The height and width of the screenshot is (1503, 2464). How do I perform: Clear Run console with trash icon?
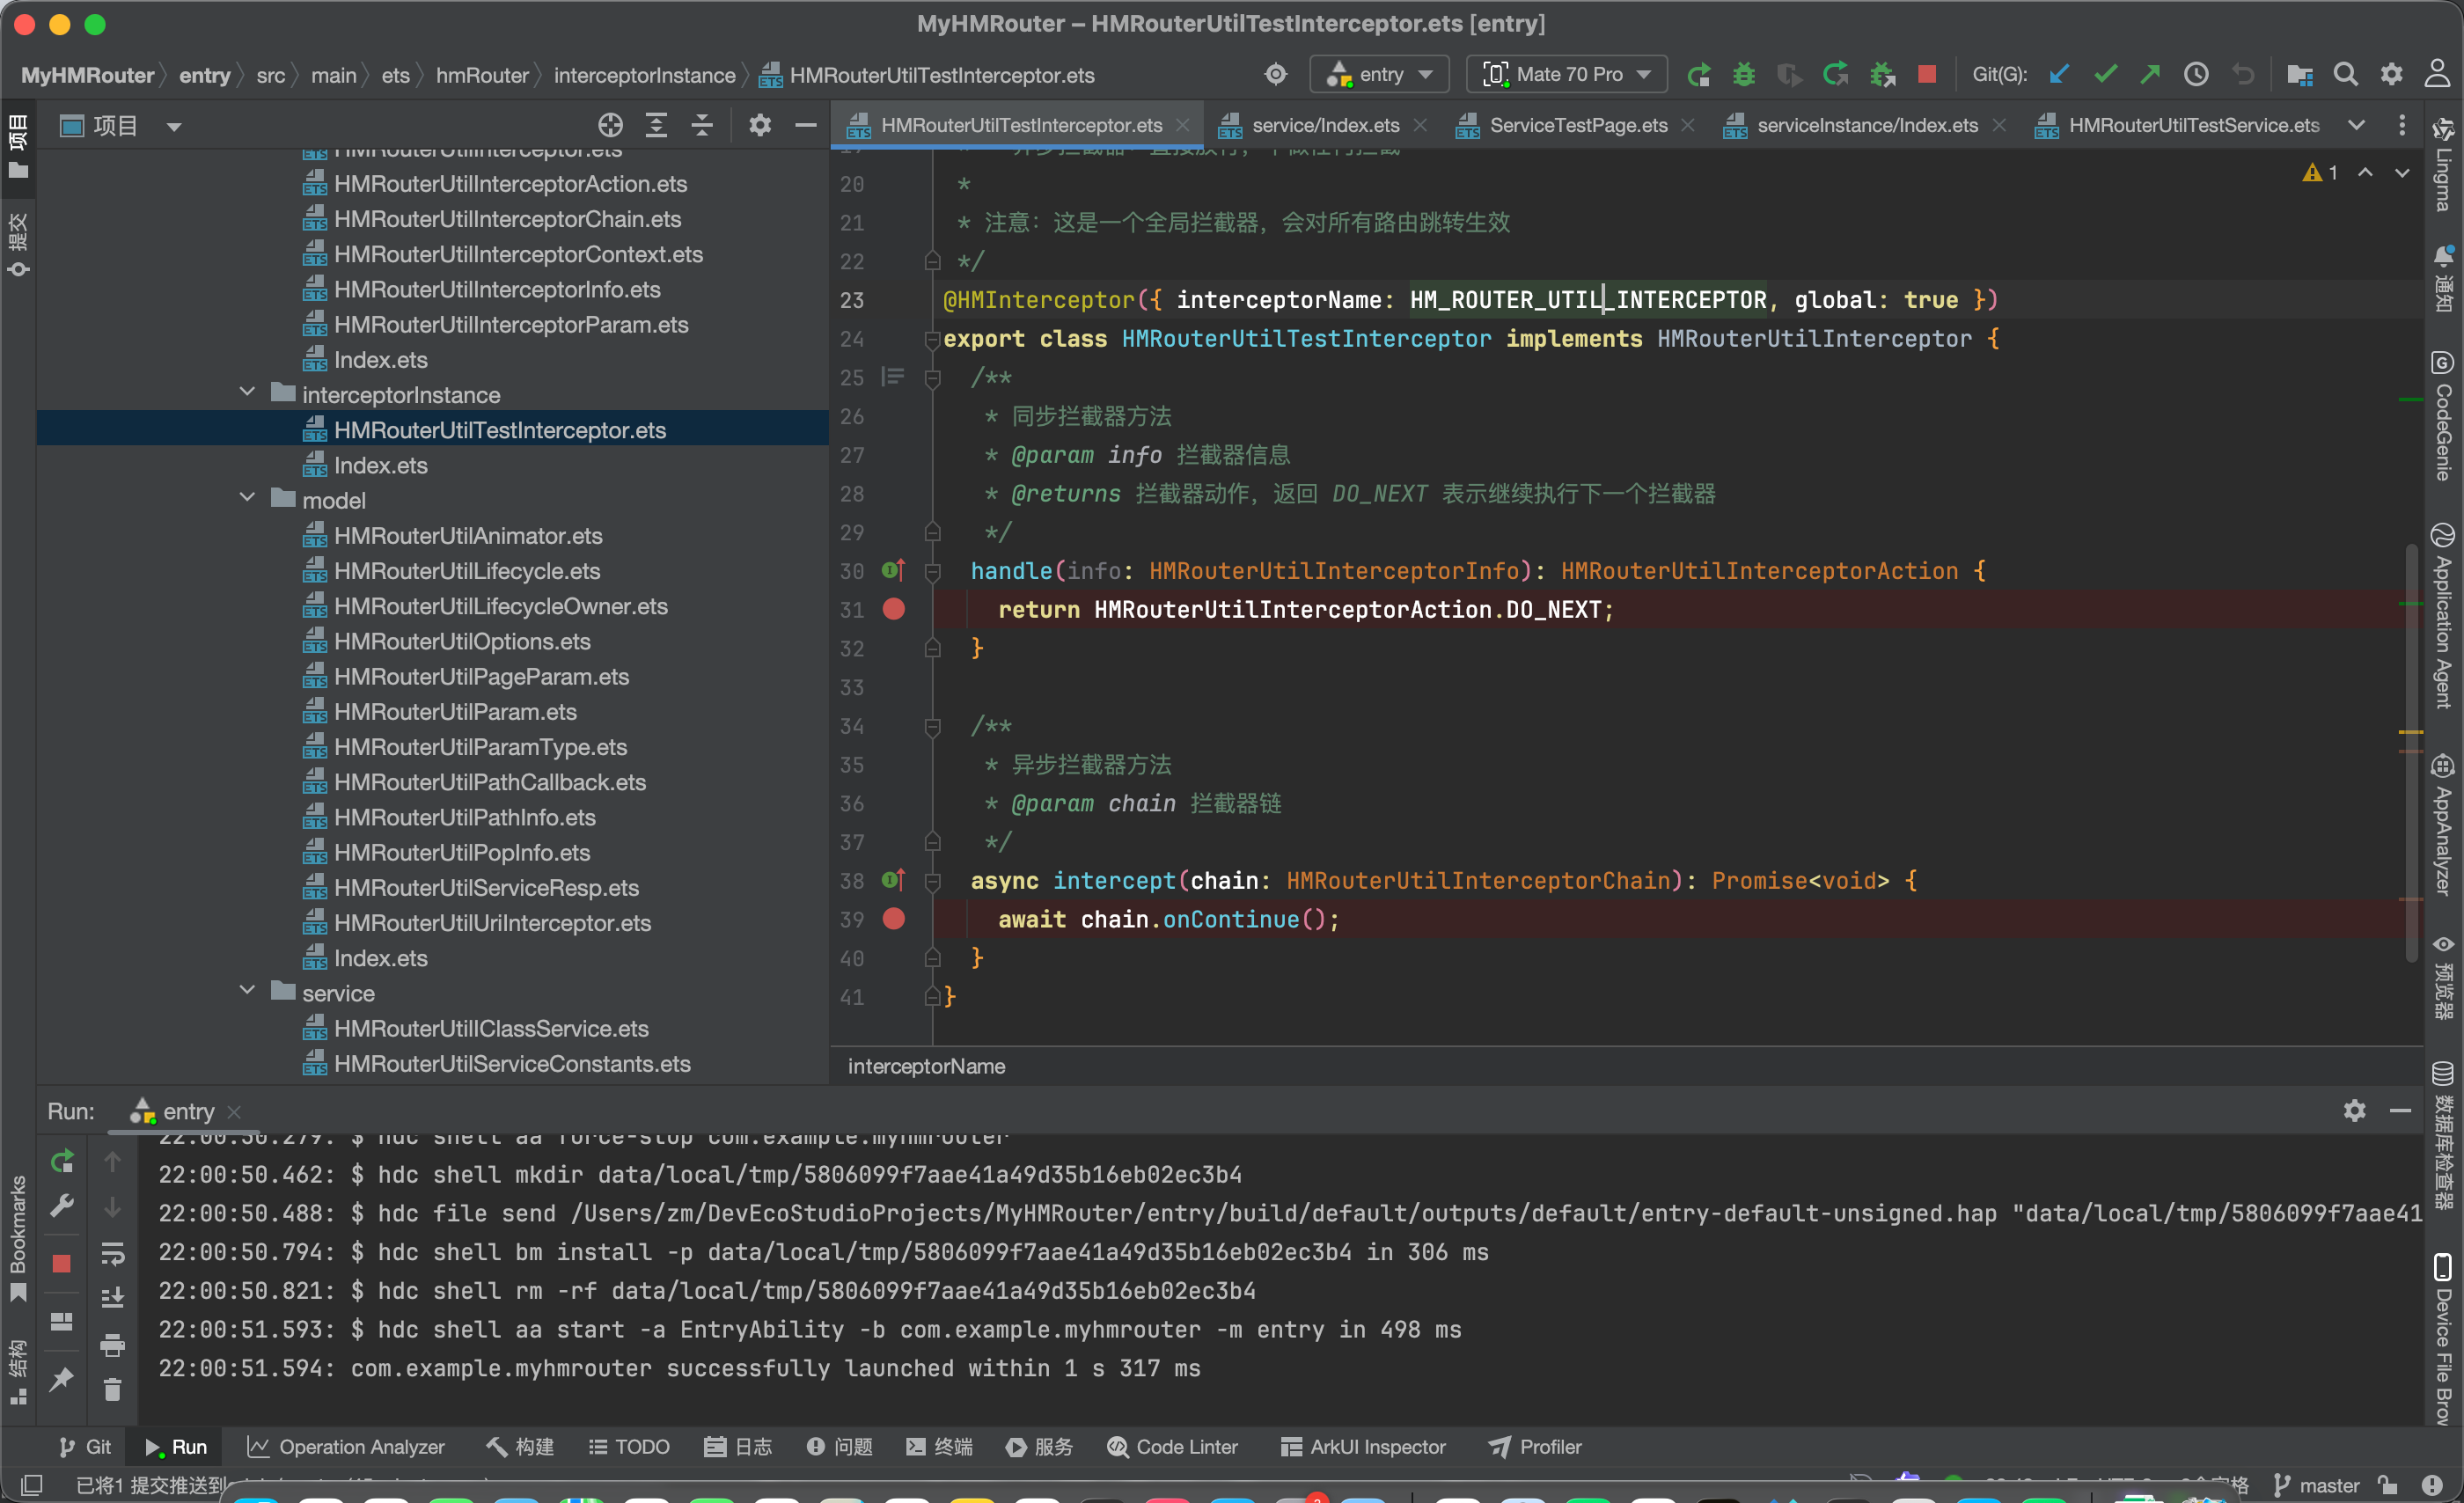pyautogui.click(x=112, y=1389)
